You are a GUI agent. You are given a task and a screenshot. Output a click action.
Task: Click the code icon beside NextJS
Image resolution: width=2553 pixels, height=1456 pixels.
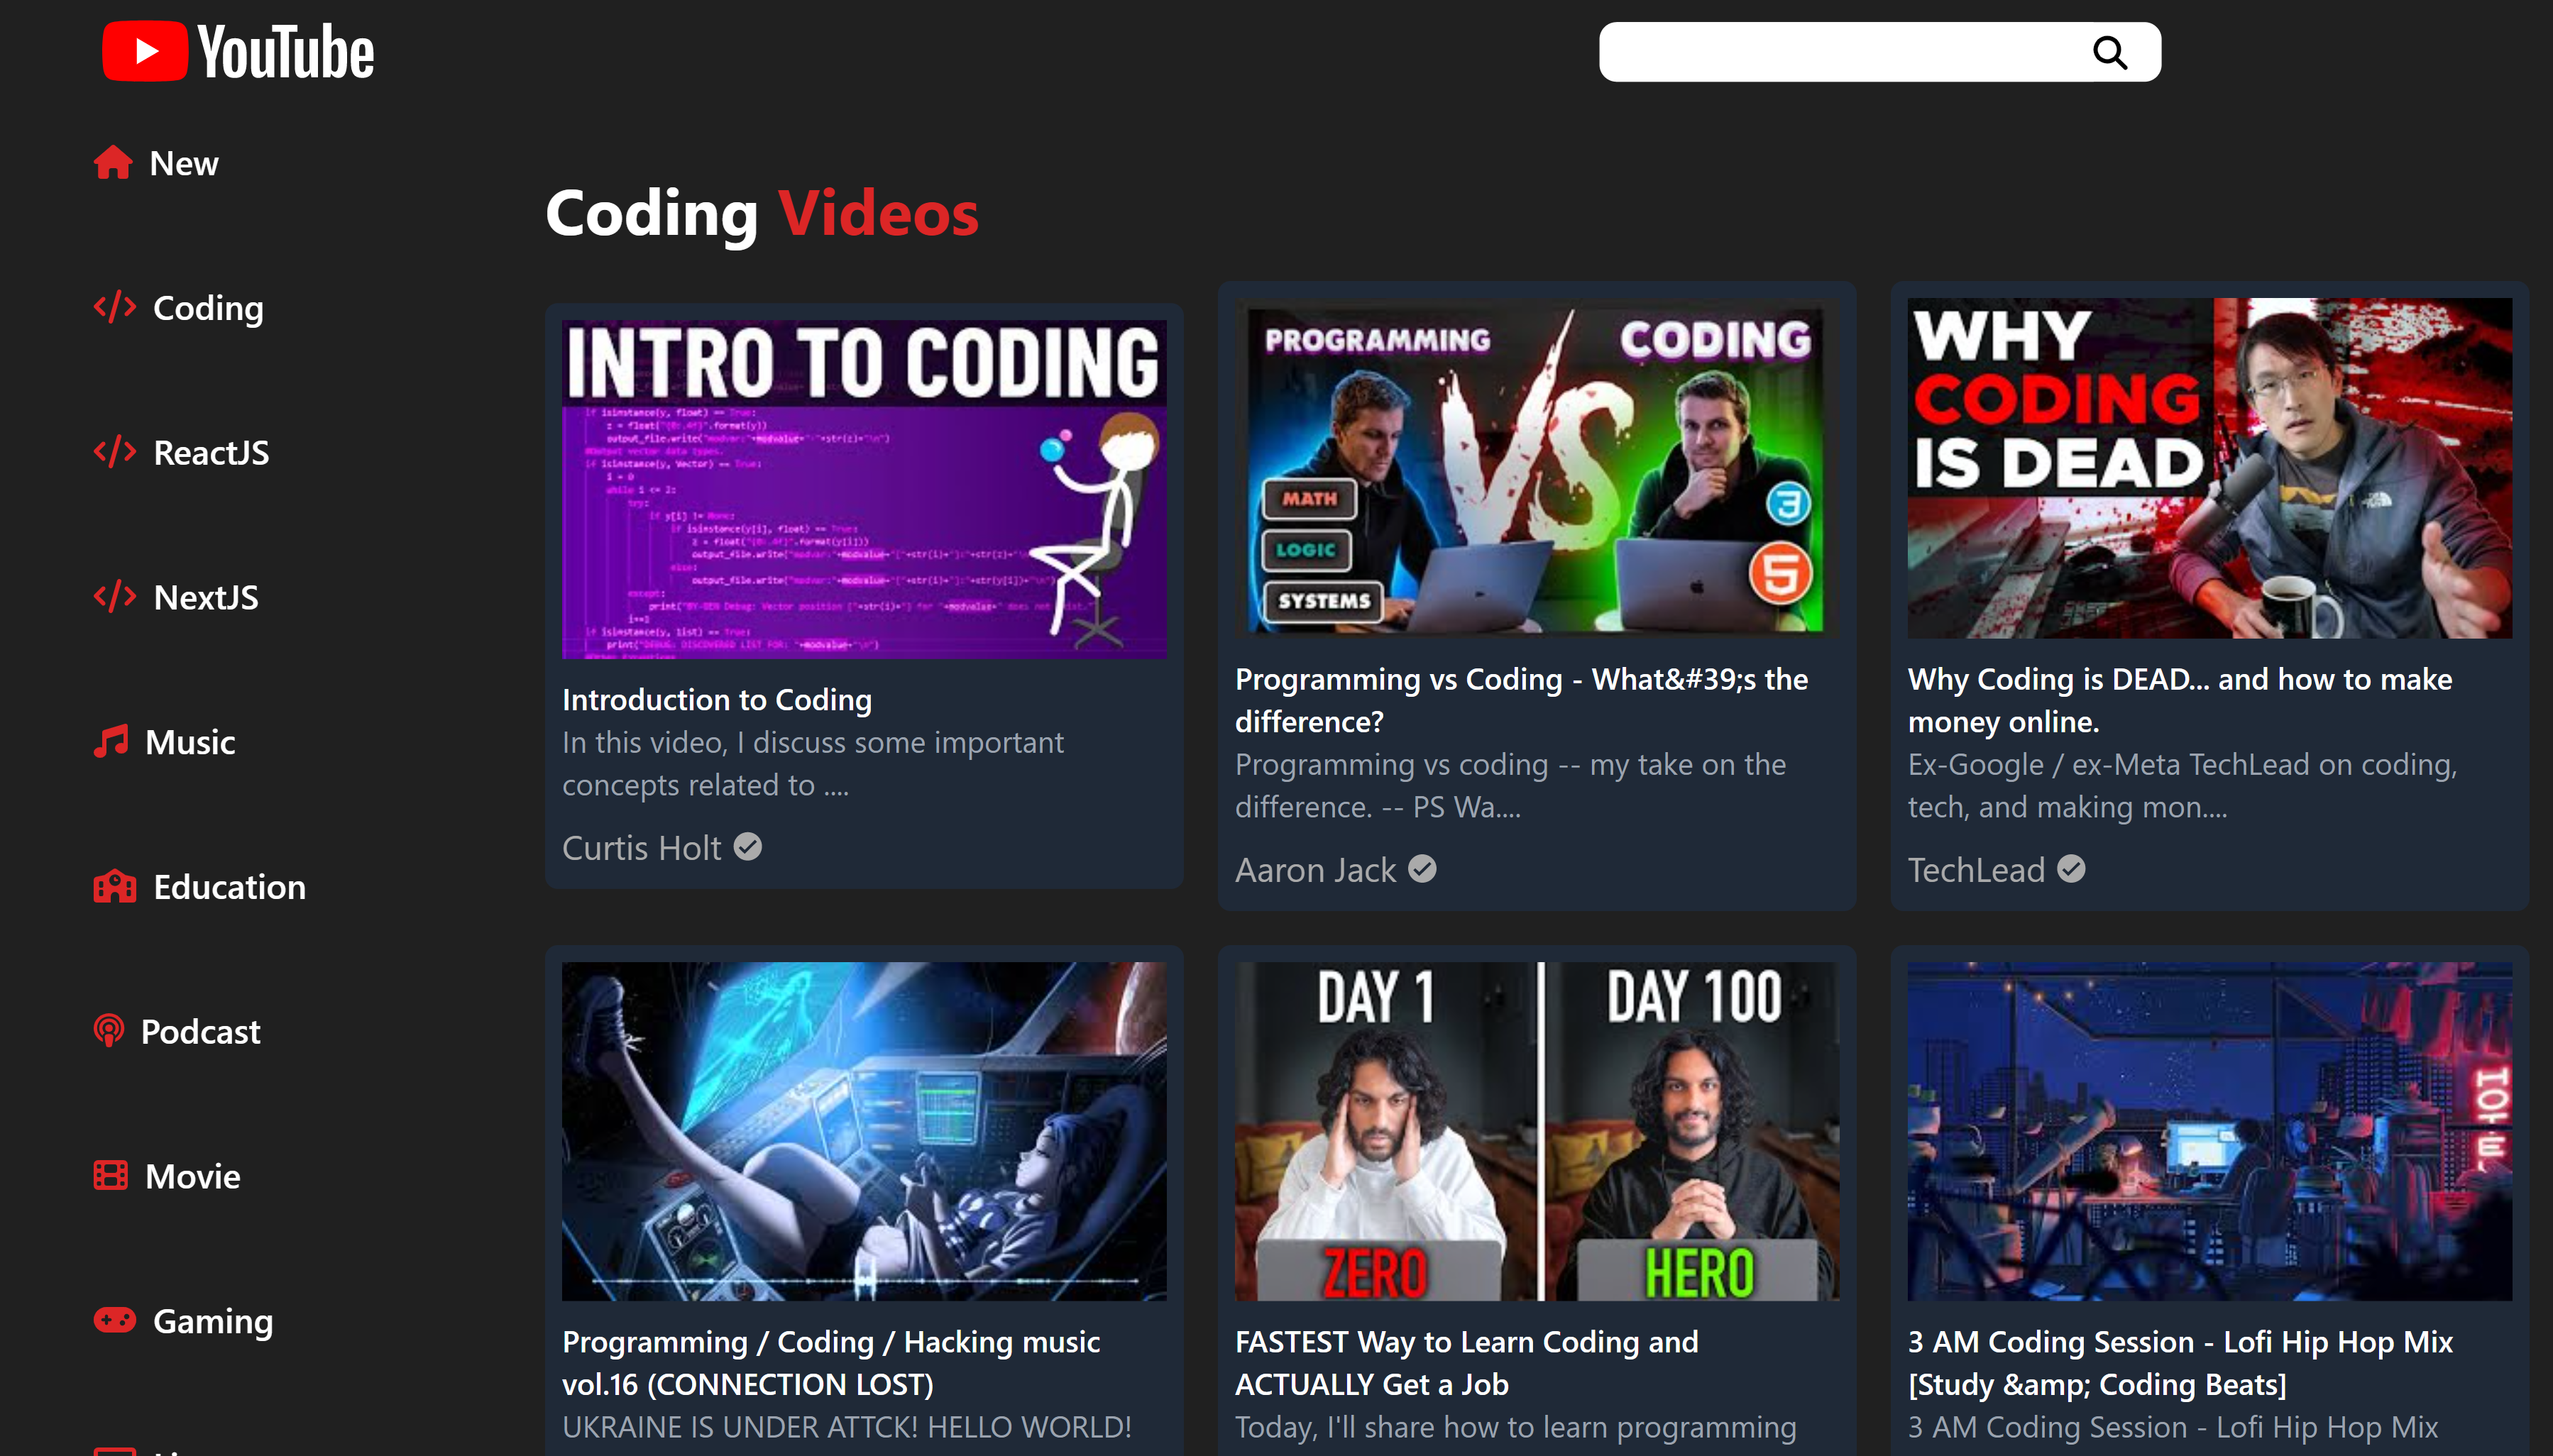coord(115,596)
